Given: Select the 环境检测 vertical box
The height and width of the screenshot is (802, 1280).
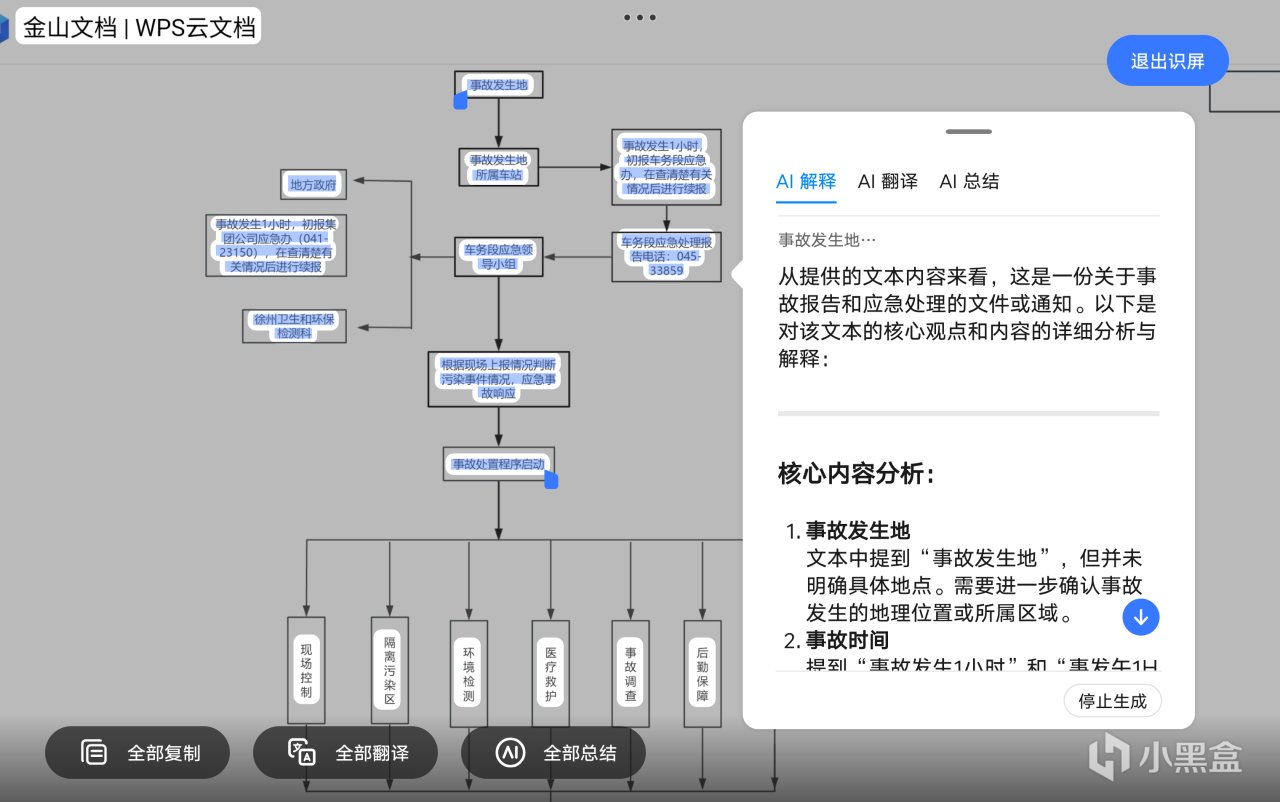Looking at the screenshot, I should (x=469, y=673).
